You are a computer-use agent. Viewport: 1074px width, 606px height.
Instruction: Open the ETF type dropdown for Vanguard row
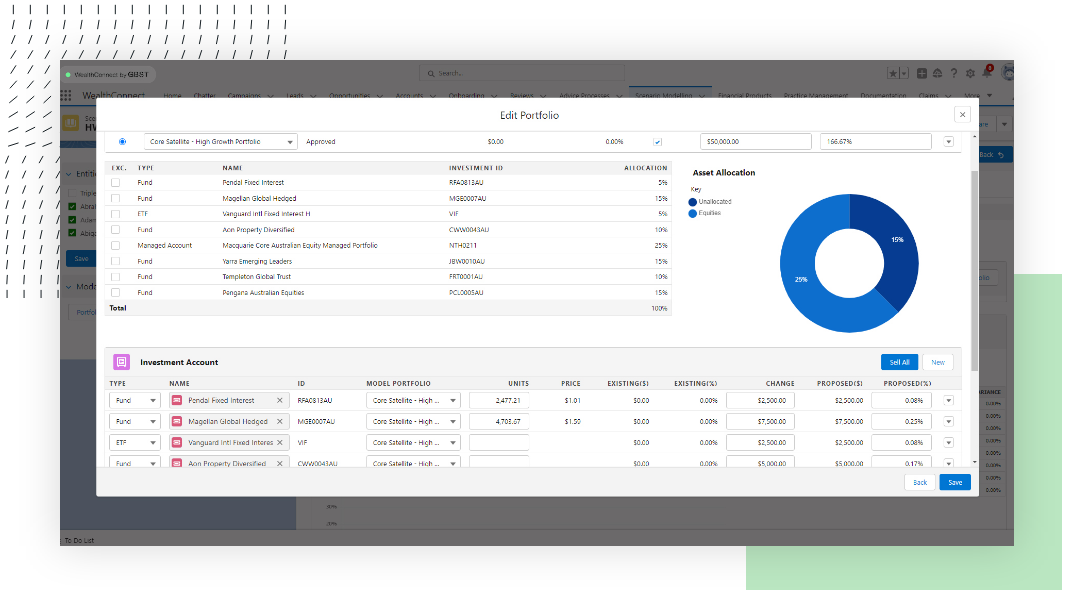coord(134,443)
